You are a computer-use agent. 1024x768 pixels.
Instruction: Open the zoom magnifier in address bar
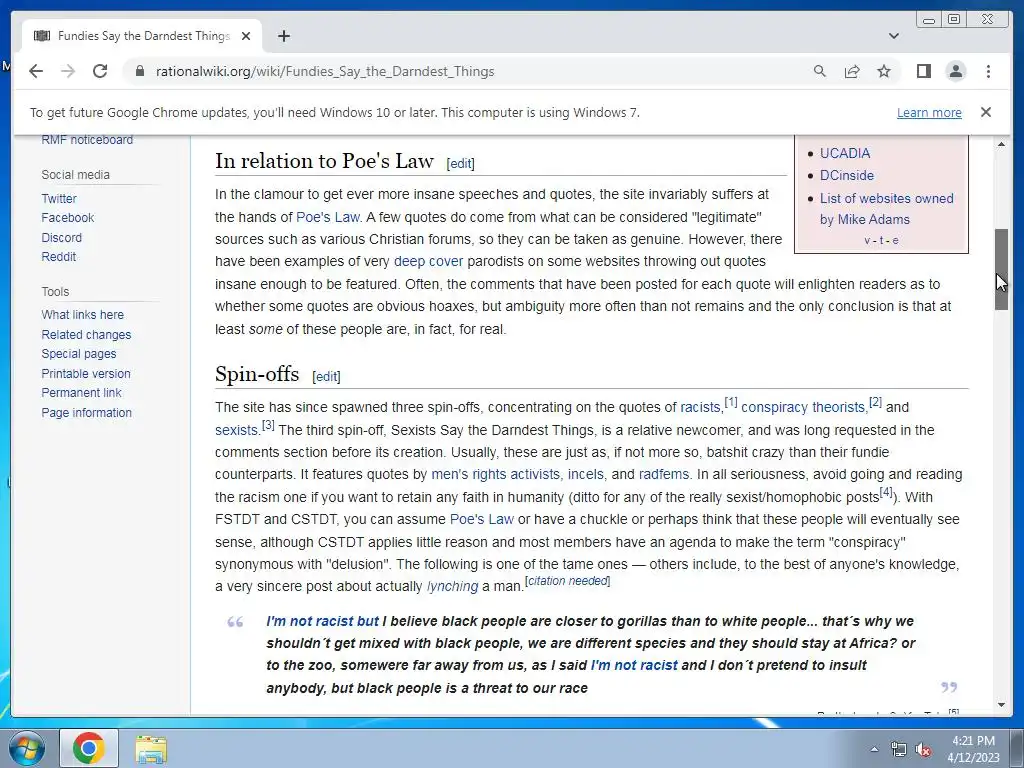[x=820, y=71]
